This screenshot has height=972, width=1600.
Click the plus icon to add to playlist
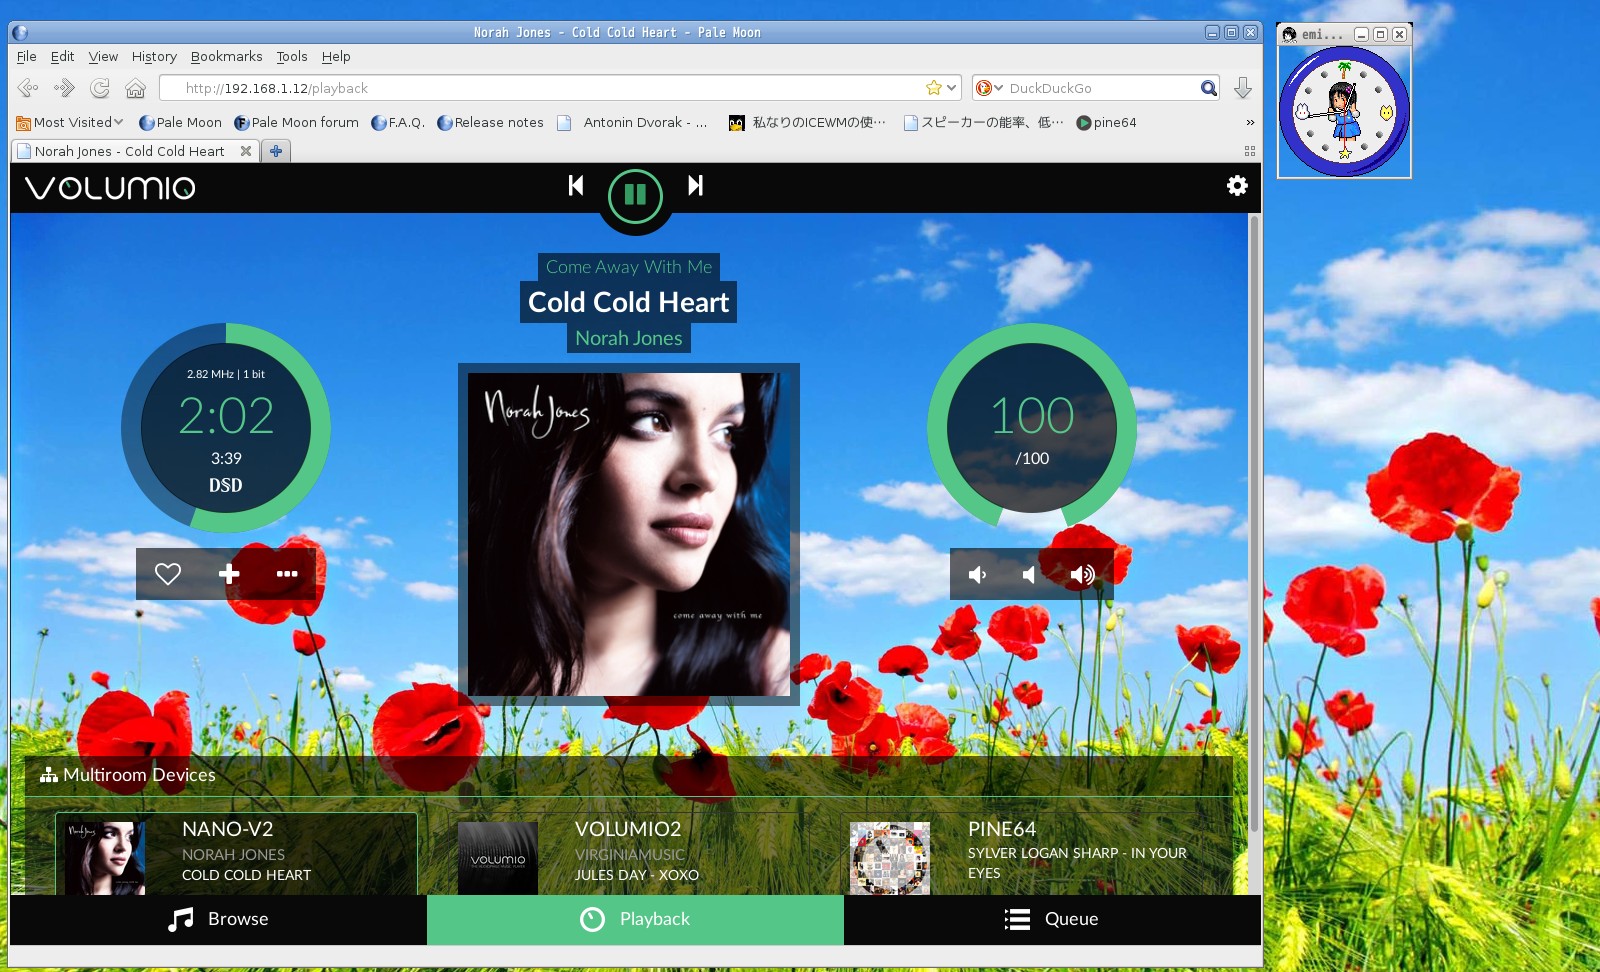pos(229,574)
